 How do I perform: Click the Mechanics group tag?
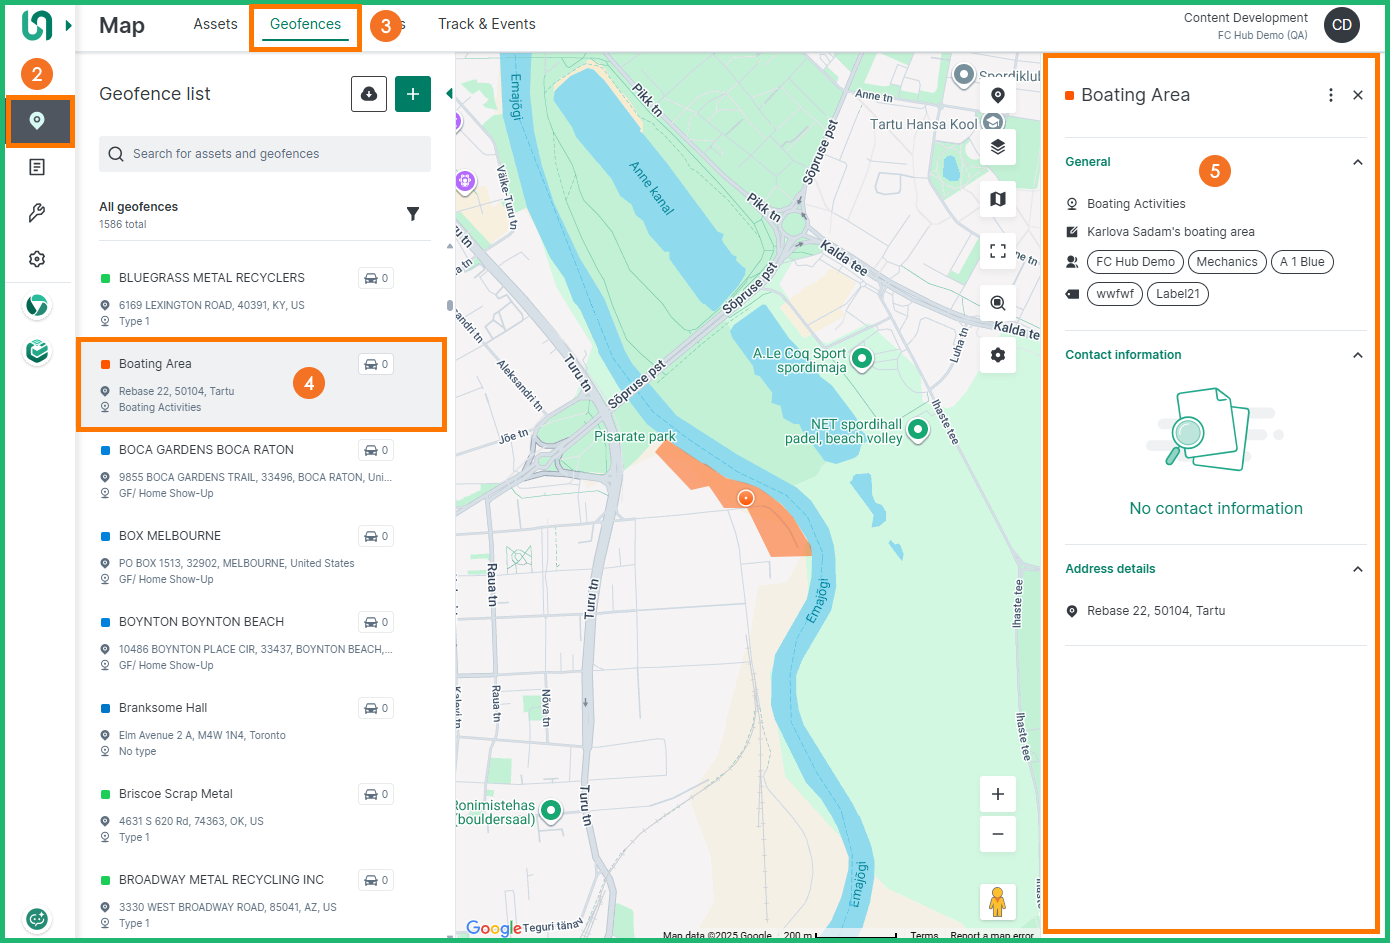tap(1226, 262)
